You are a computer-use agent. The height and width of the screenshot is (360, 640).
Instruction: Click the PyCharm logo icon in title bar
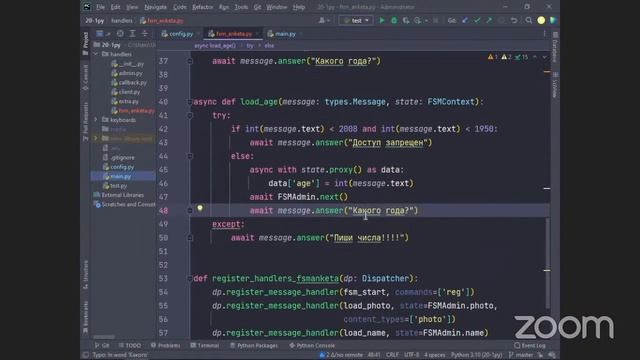coord(87,7)
